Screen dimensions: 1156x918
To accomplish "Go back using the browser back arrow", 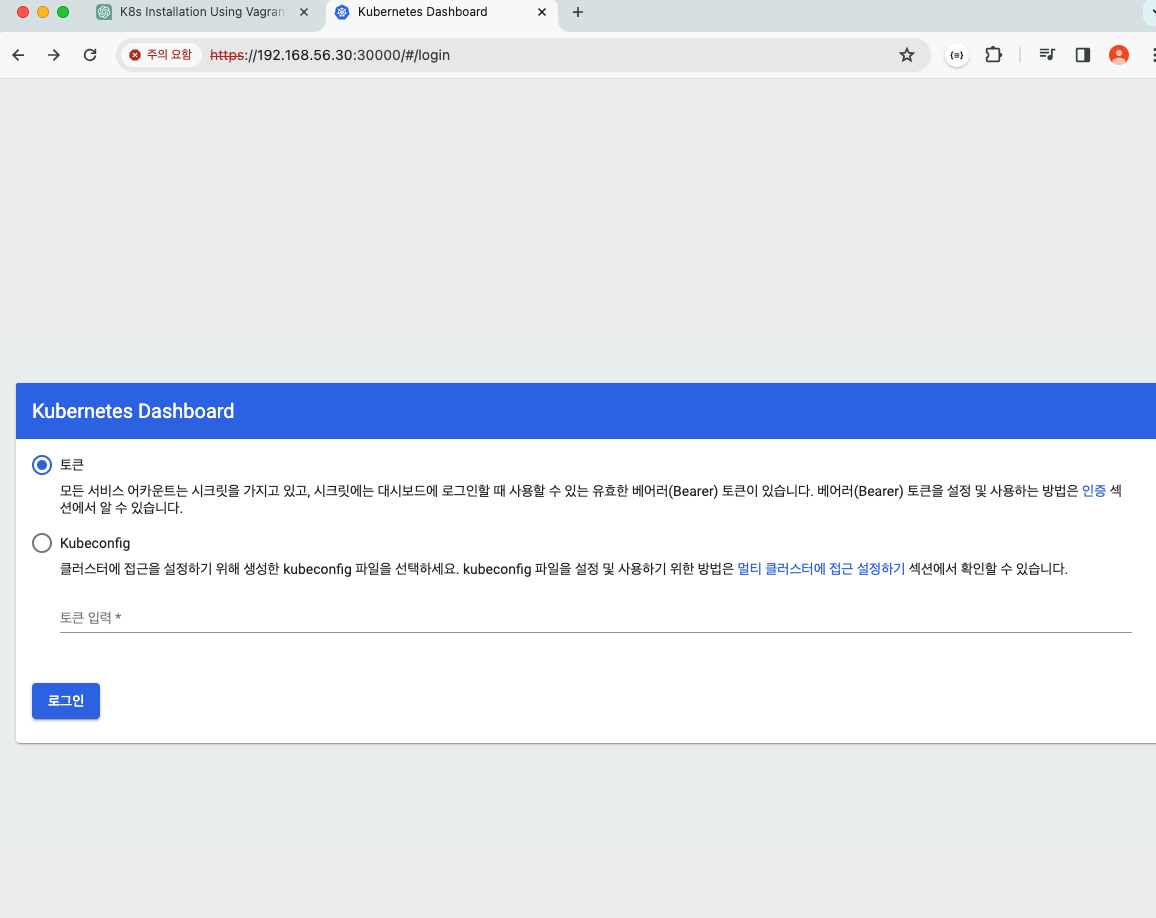I will (18, 55).
